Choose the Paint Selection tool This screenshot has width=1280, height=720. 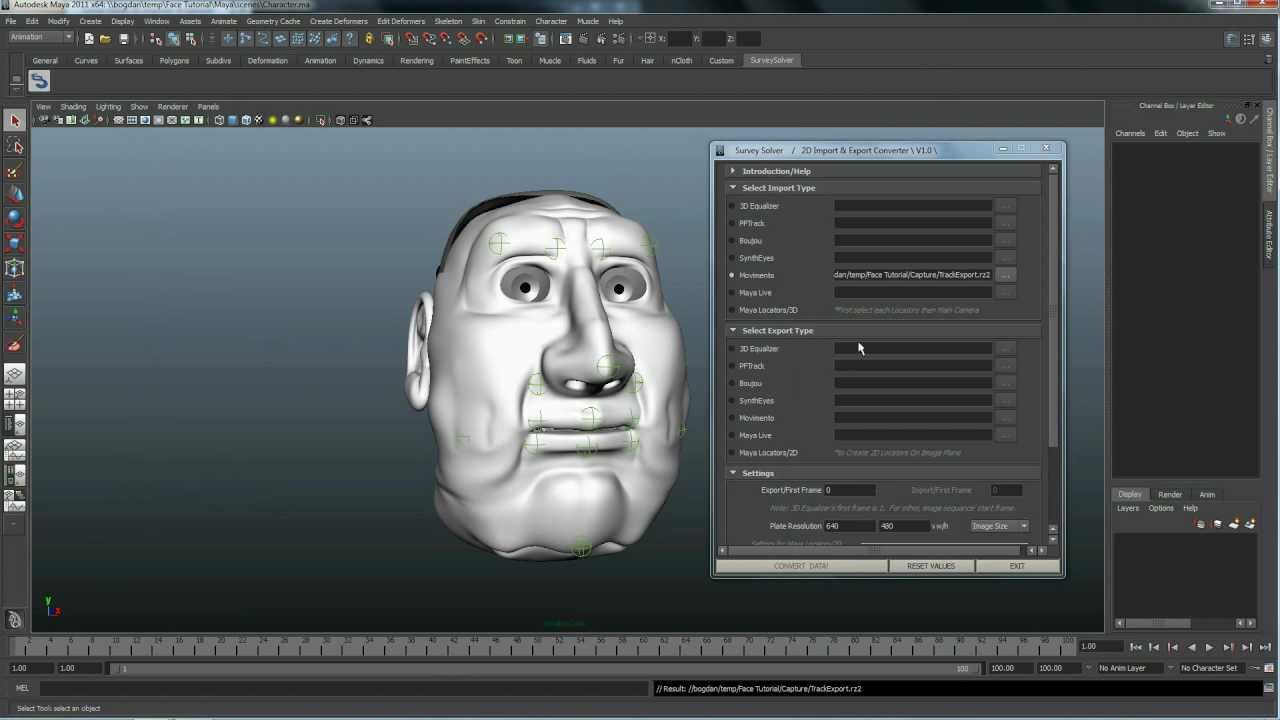15,170
